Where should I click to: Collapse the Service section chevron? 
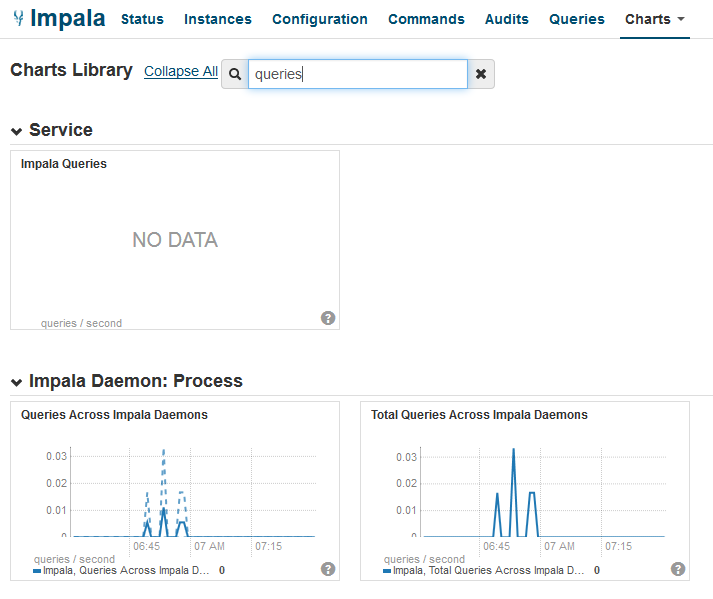tap(16, 131)
